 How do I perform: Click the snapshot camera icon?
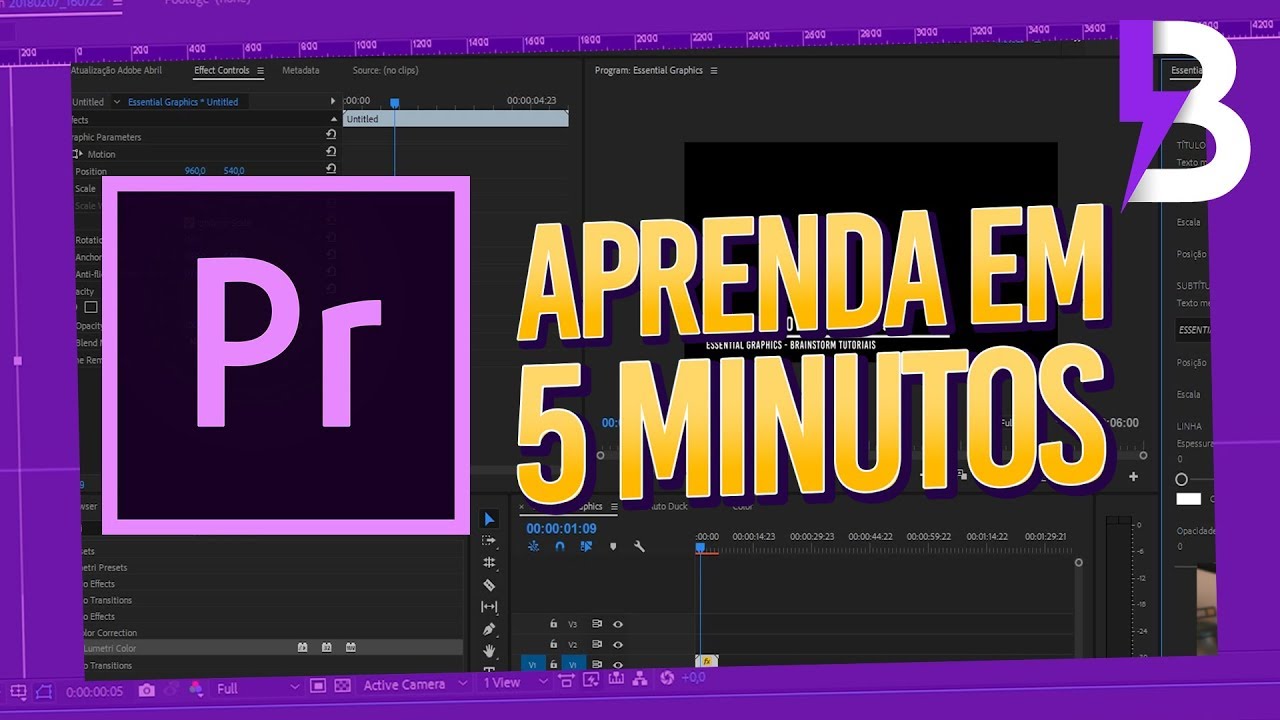point(147,689)
